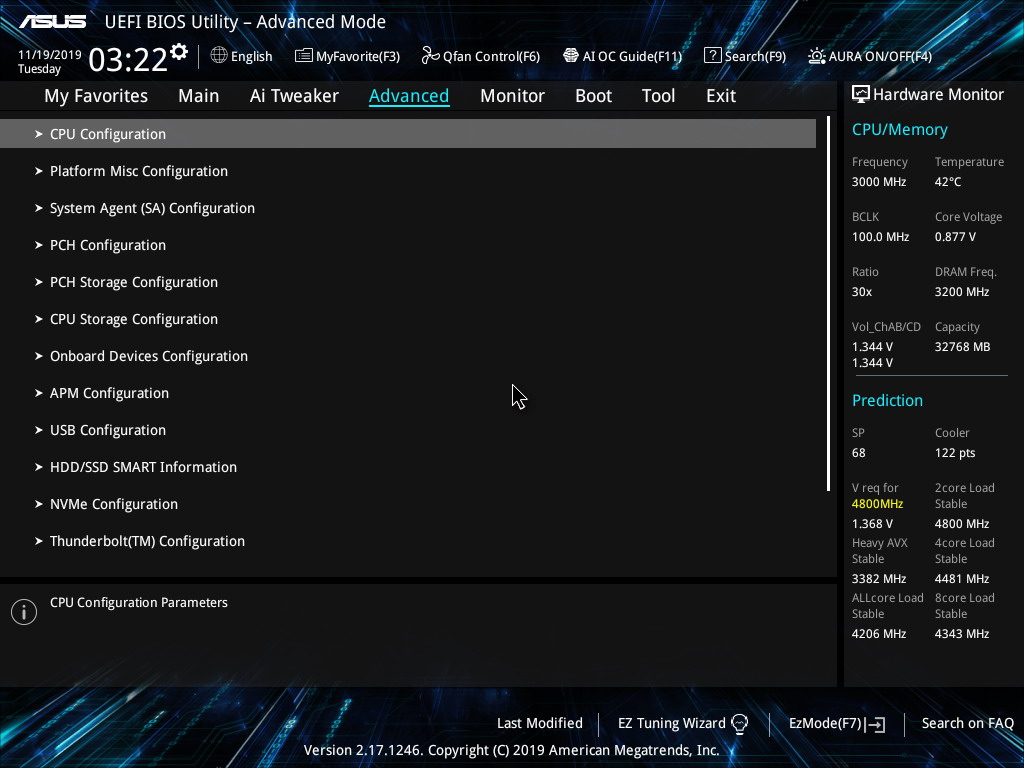Expand PCH Configuration arrow
This screenshot has width=1024, height=768.
coord(39,245)
